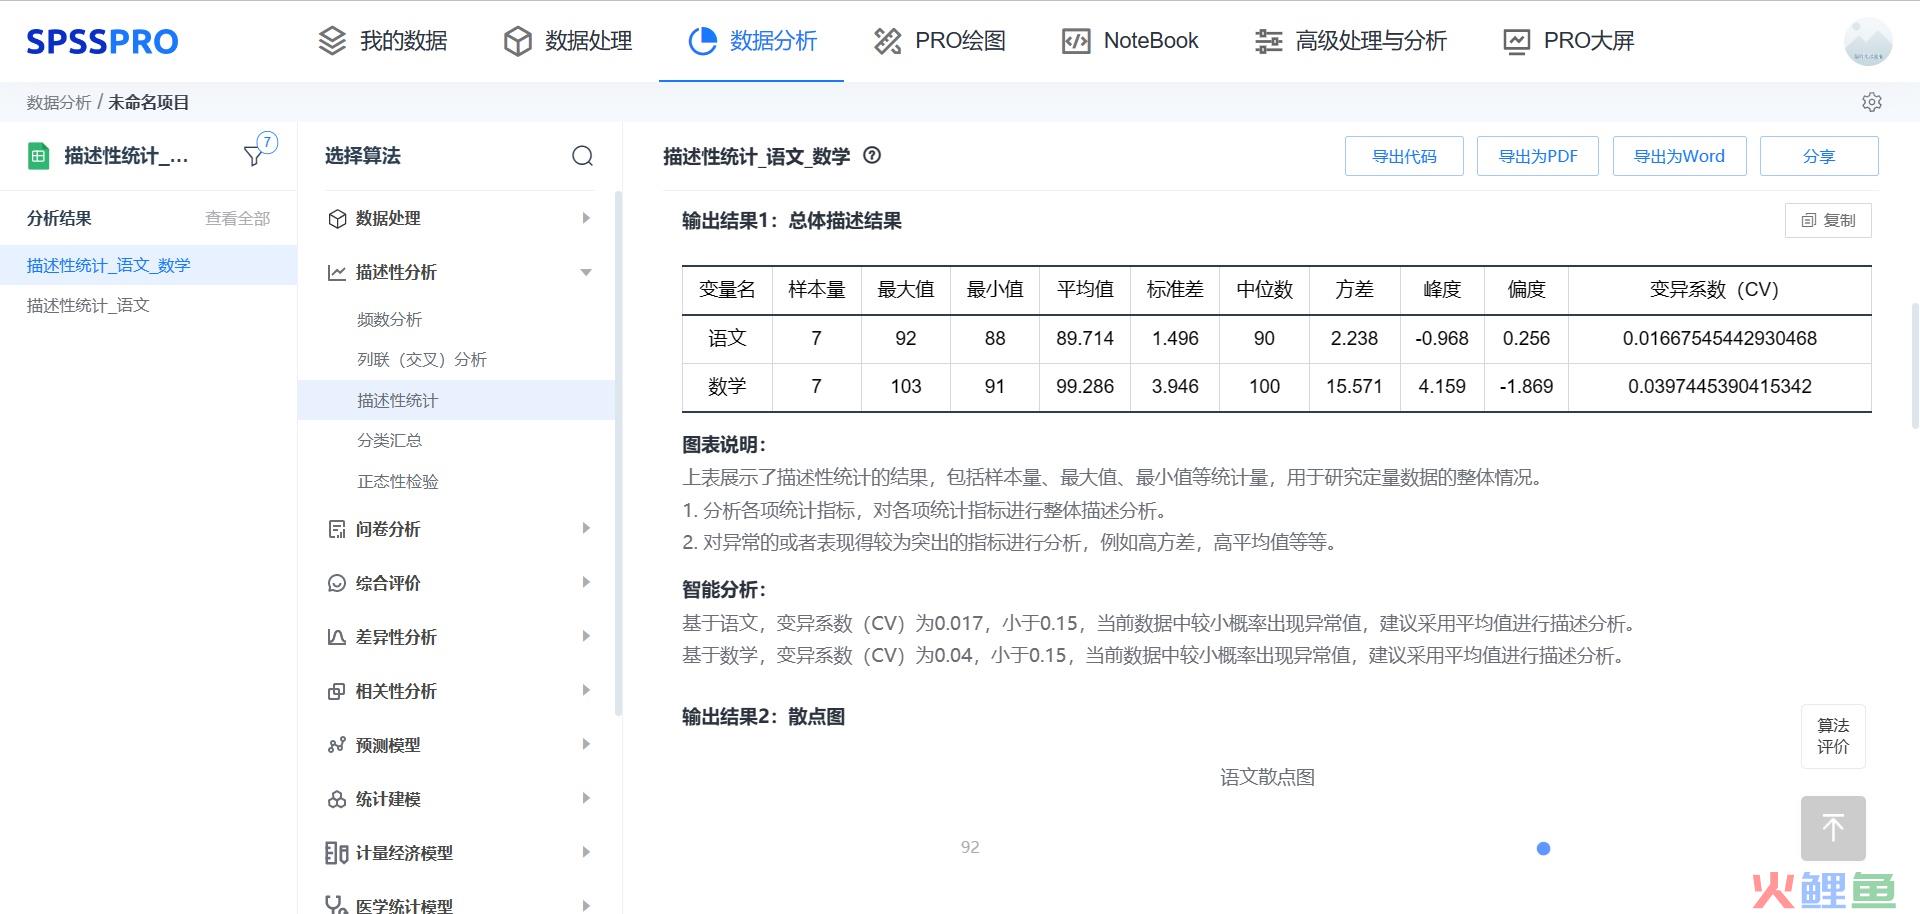This screenshot has width=1920, height=914.
Task: Expand the 计量经济模型 group arrow
Action: point(586,852)
